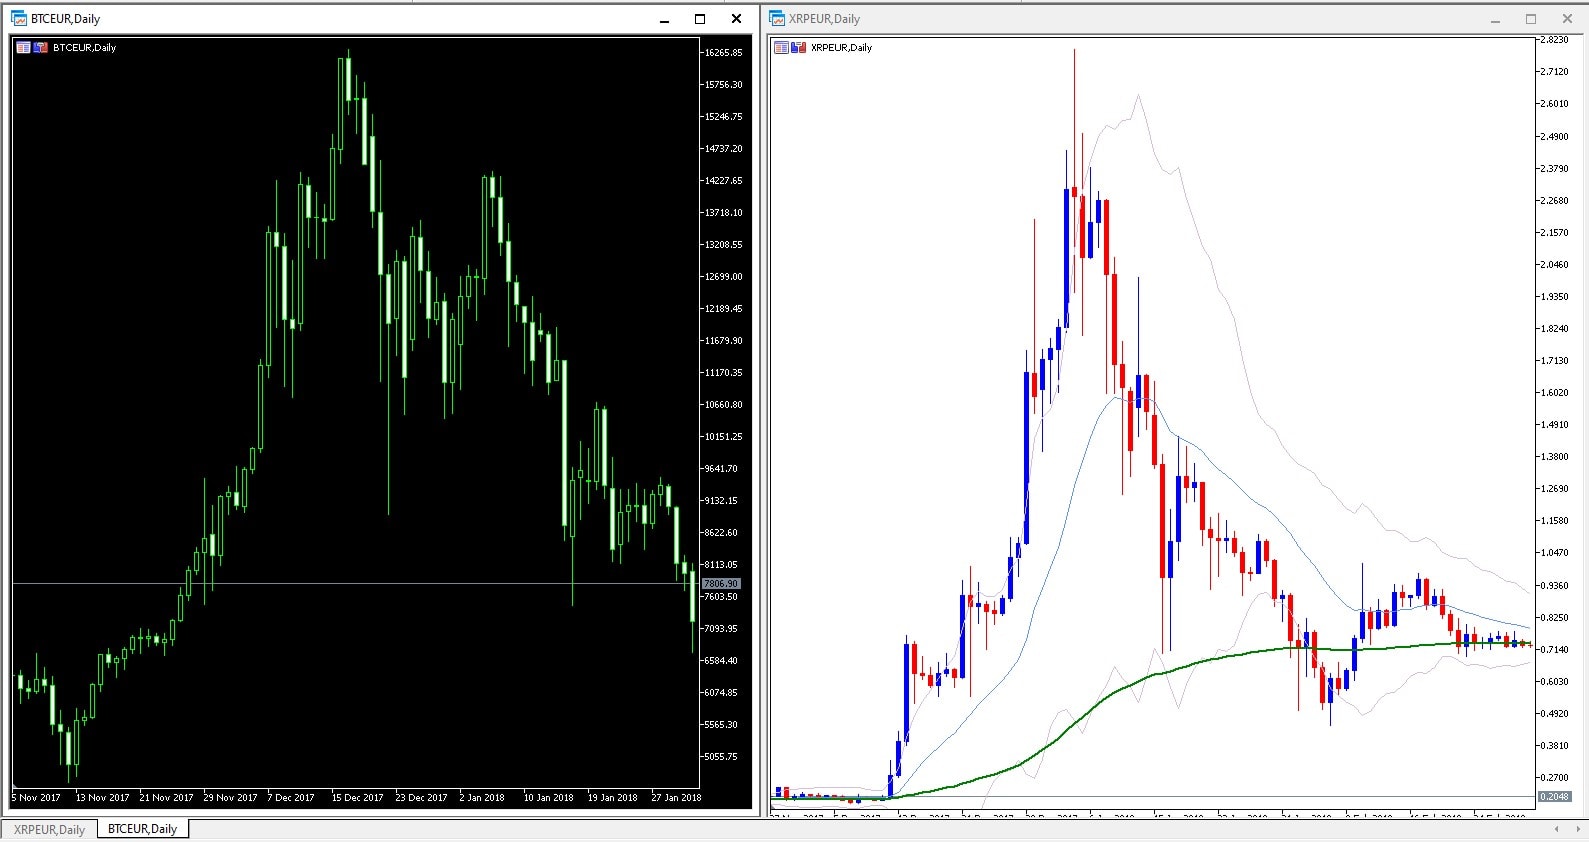Maximize the BTCEUR,Daily chart window
This screenshot has width=1589, height=842.
(x=700, y=18)
